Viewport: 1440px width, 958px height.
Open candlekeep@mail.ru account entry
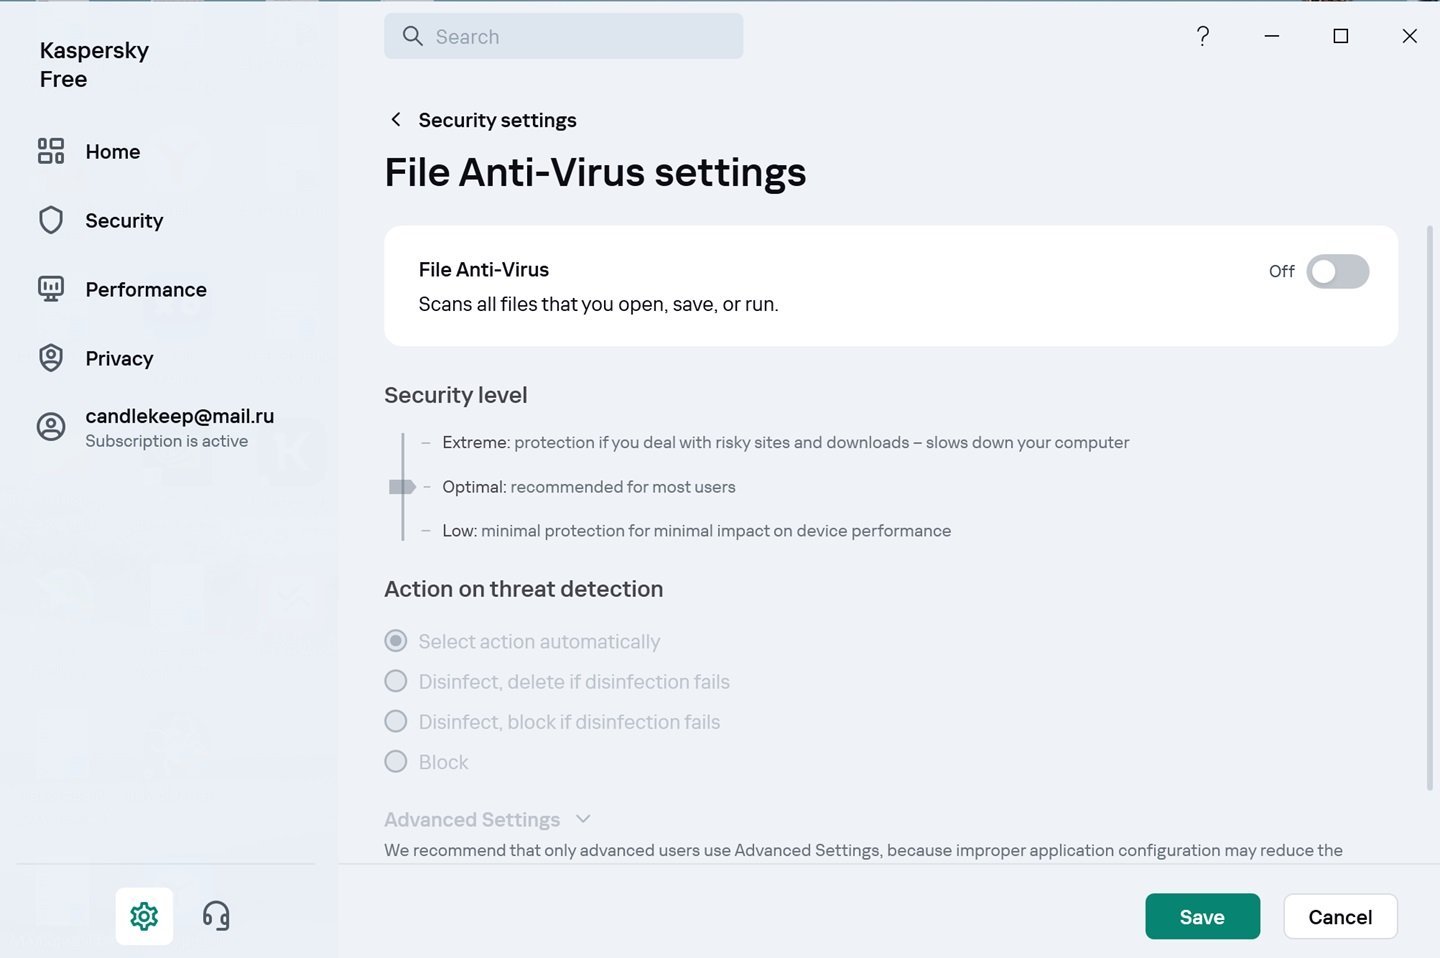179,416
